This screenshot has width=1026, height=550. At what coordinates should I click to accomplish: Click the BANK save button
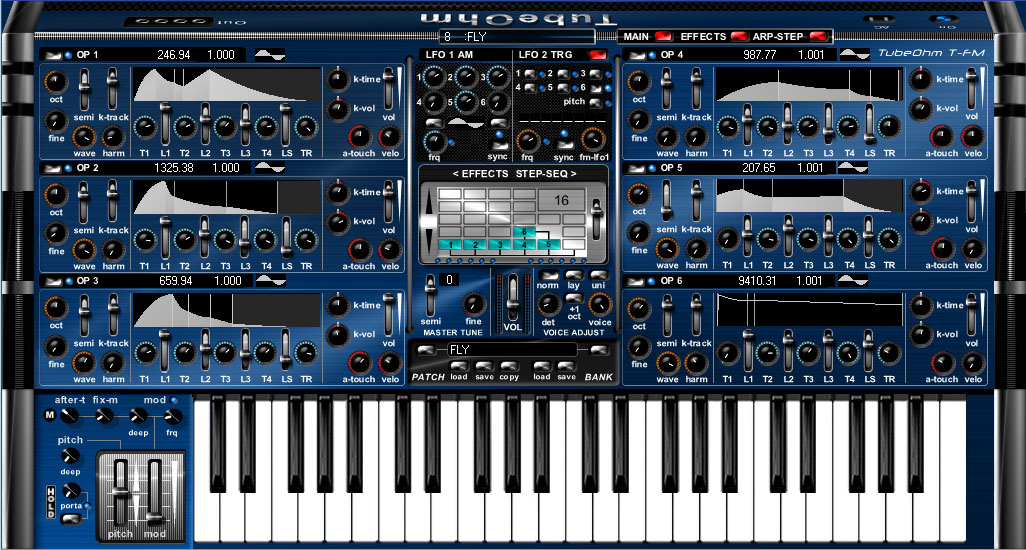pos(567,366)
